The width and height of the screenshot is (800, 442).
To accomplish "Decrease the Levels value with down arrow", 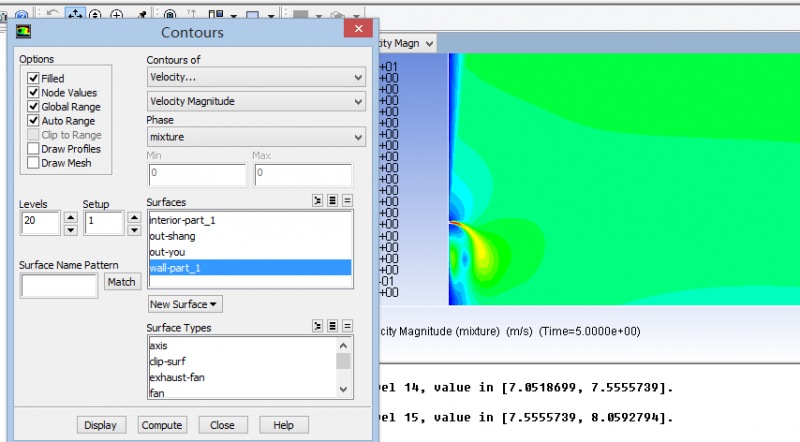I will (x=70, y=230).
